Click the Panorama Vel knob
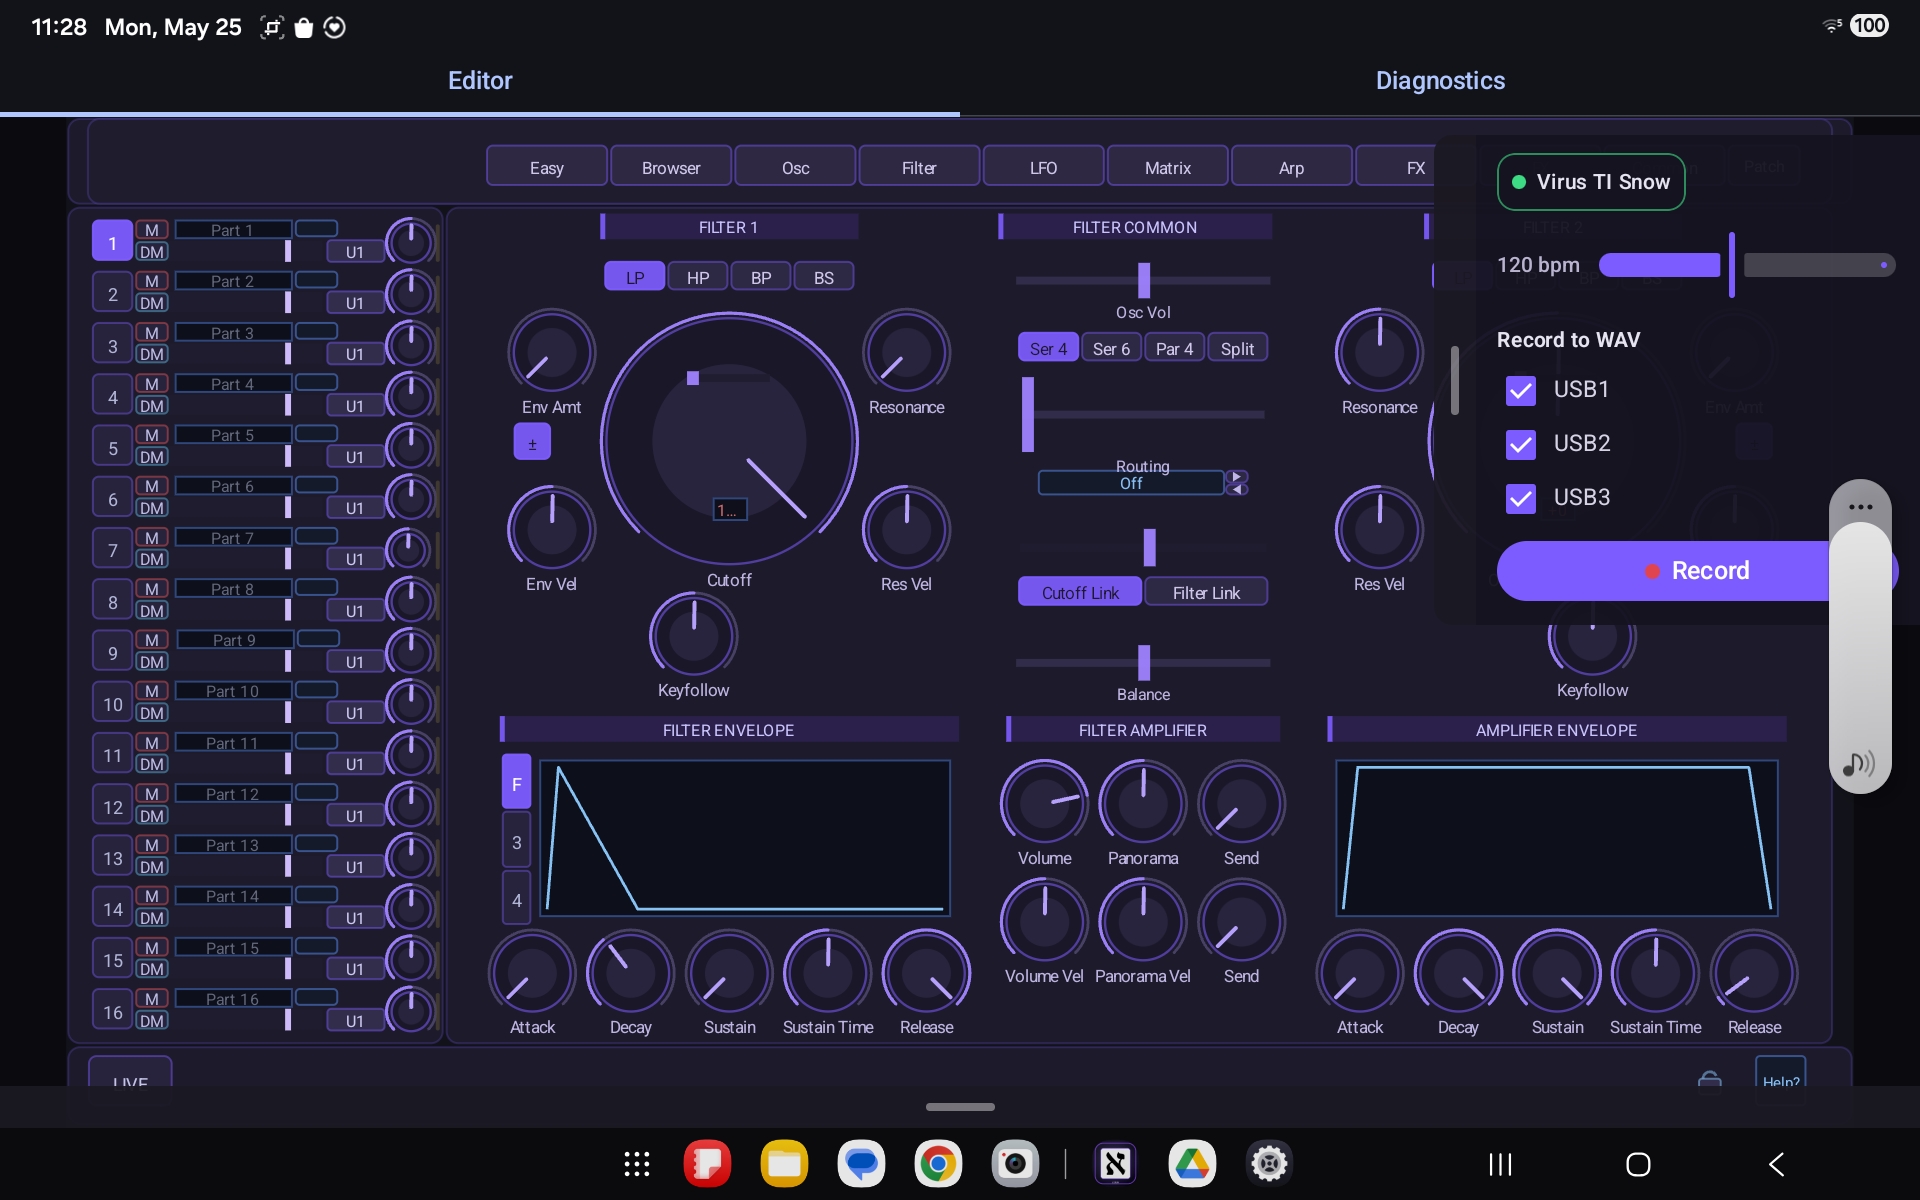The image size is (1920, 1200). click(x=1142, y=921)
